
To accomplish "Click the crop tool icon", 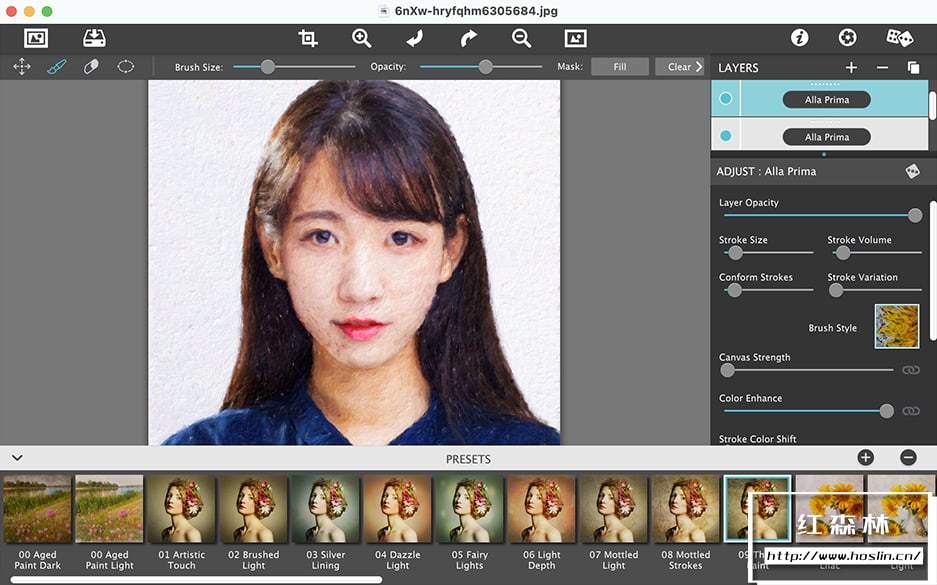I will click(308, 38).
